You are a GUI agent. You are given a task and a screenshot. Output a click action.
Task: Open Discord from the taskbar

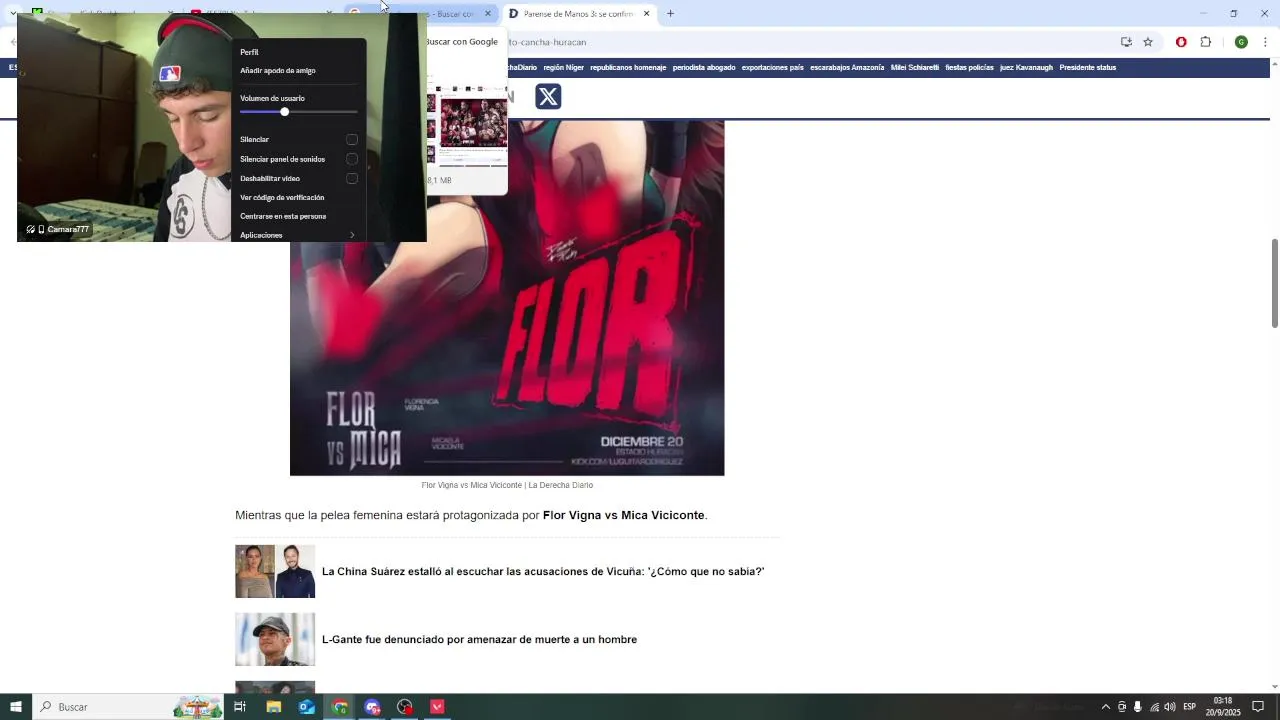point(373,707)
